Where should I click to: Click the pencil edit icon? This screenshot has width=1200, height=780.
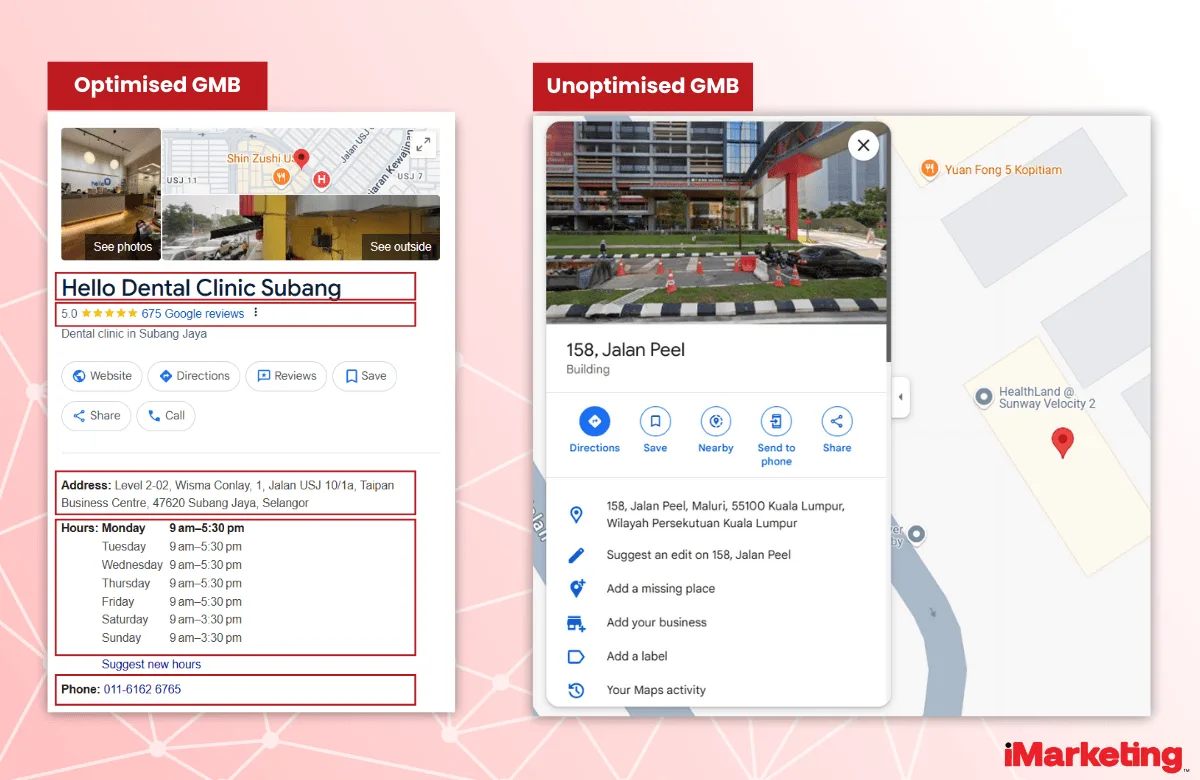click(576, 555)
